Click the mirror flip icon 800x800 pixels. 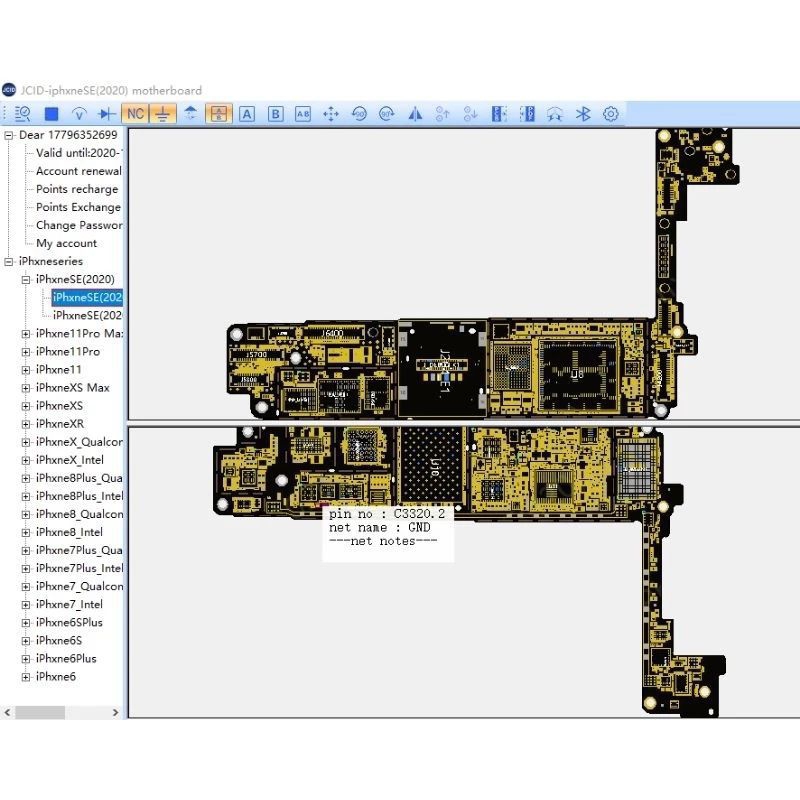pos(415,113)
